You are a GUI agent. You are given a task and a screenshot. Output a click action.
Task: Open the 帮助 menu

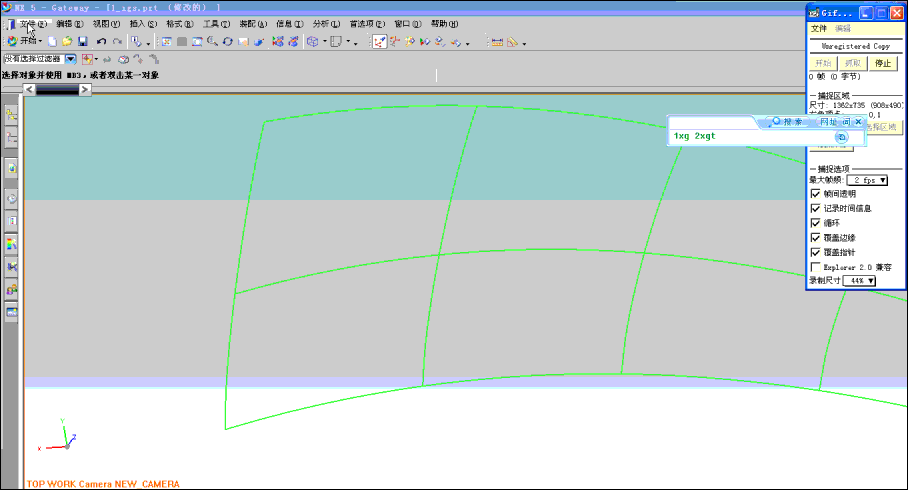[x=444, y=24]
